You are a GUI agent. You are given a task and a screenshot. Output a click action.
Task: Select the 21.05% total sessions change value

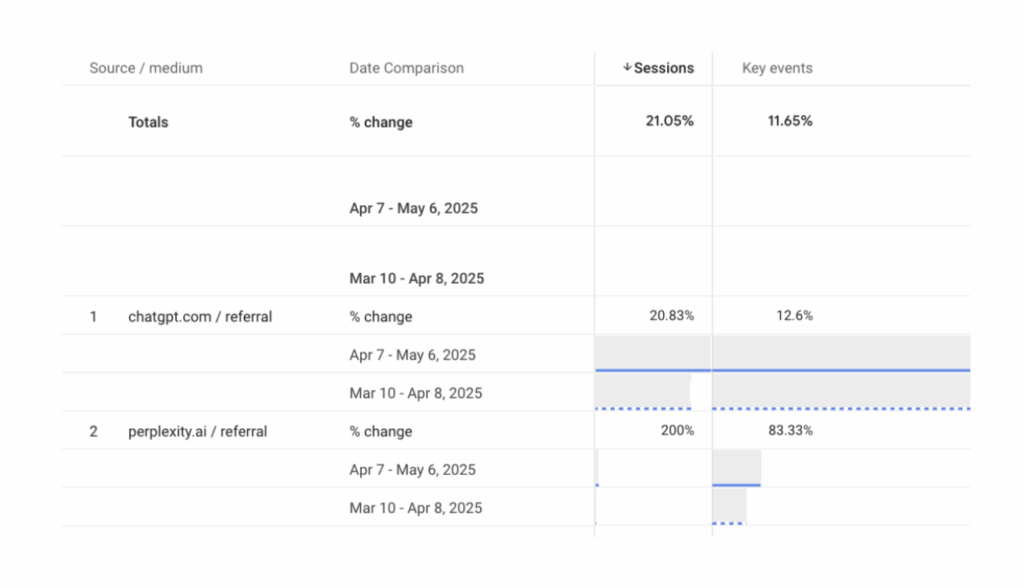pyautogui.click(x=669, y=121)
